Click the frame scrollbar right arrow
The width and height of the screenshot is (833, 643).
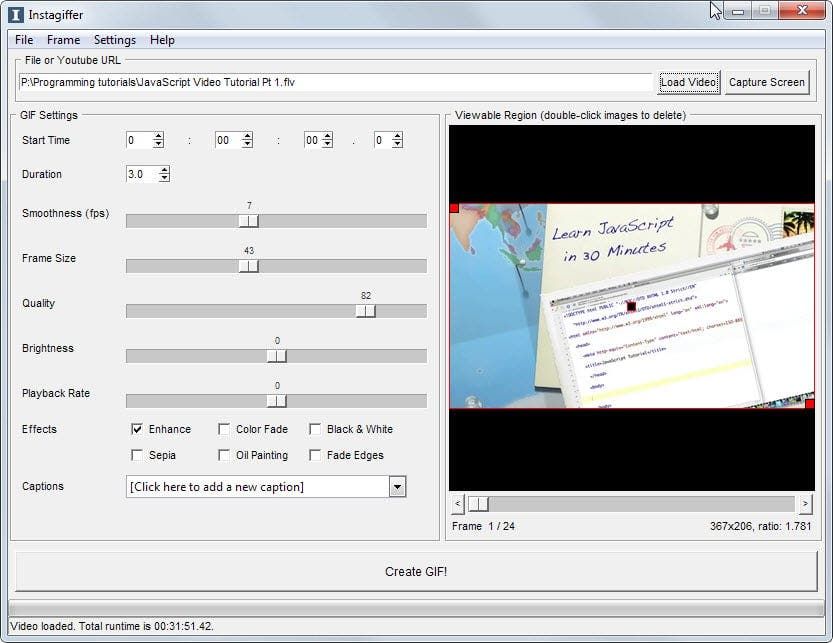805,504
